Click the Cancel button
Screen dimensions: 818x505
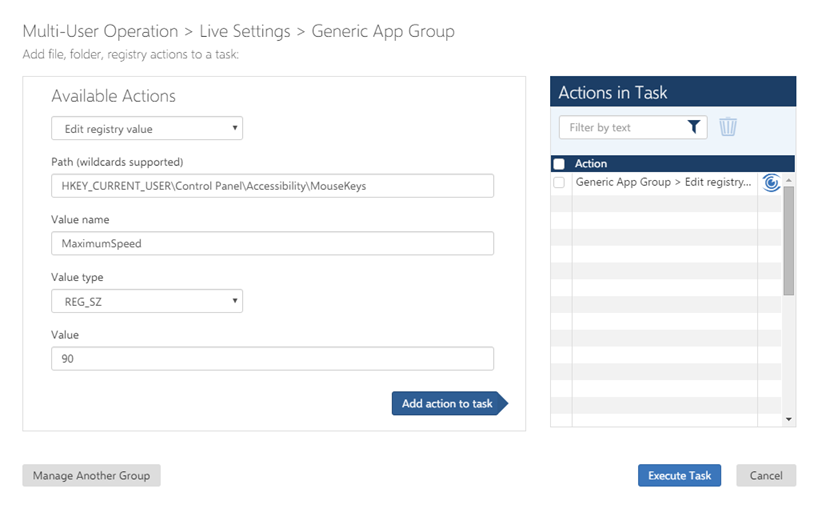(766, 475)
